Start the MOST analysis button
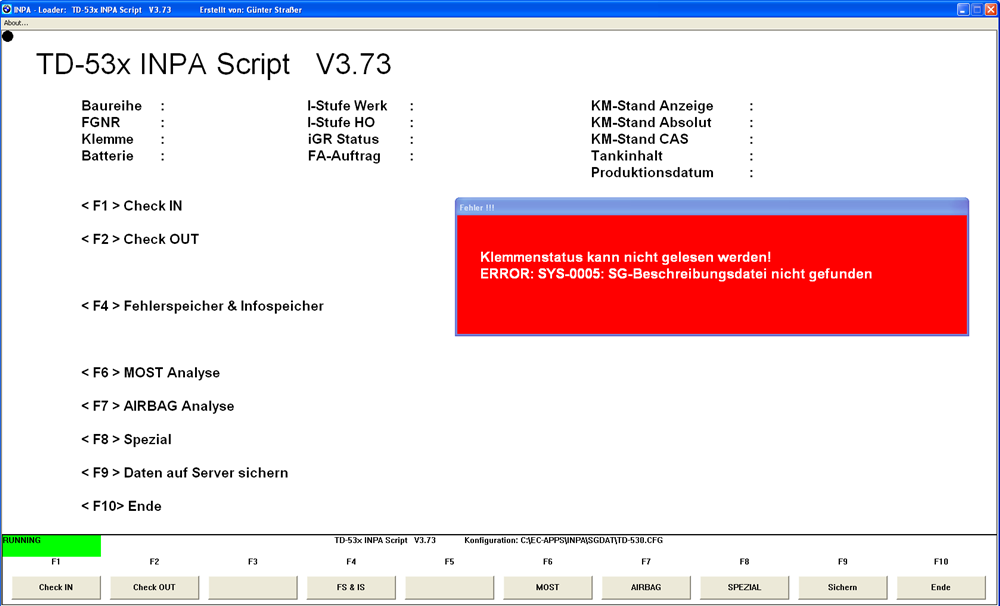The width and height of the screenshot is (1000, 606). point(546,587)
